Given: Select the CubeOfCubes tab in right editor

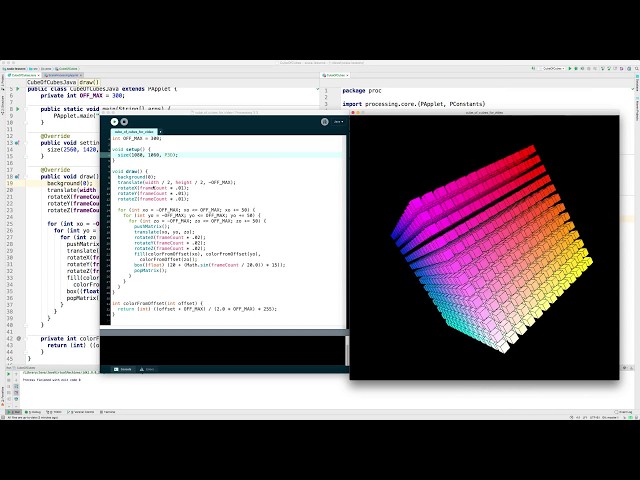Looking at the screenshot, I should click(335, 76).
